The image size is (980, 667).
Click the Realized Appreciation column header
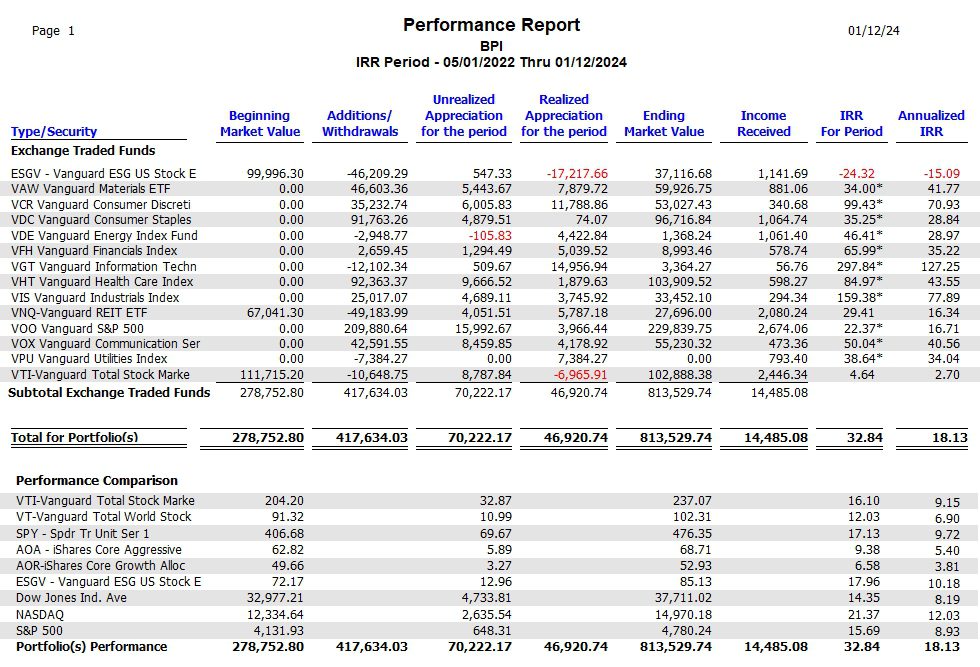click(x=564, y=115)
